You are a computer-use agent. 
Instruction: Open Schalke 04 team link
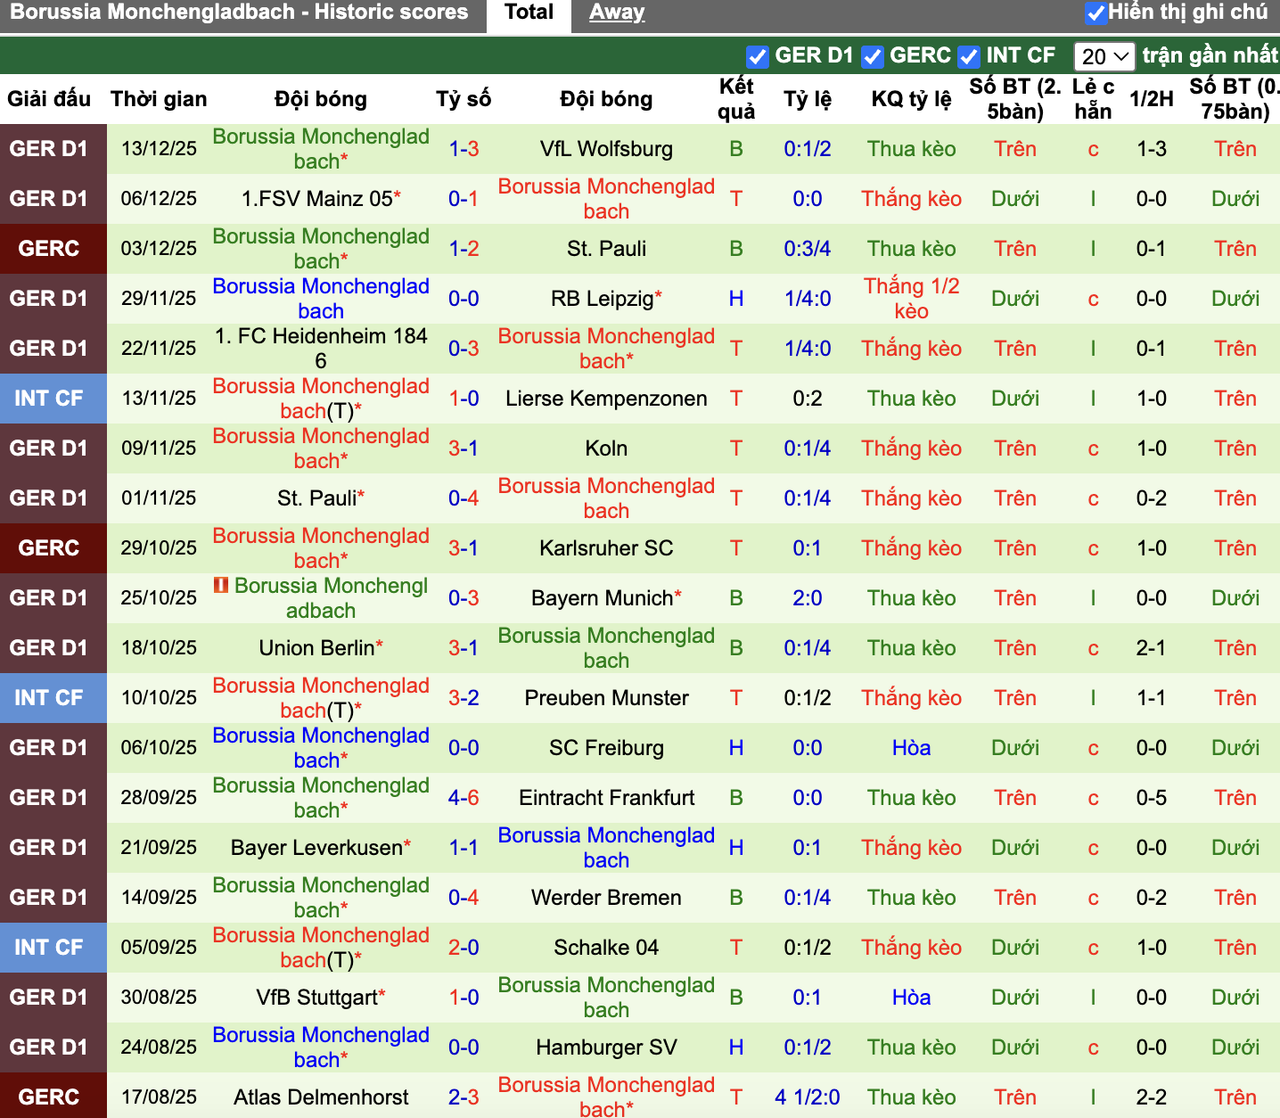click(x=606, y=949)
